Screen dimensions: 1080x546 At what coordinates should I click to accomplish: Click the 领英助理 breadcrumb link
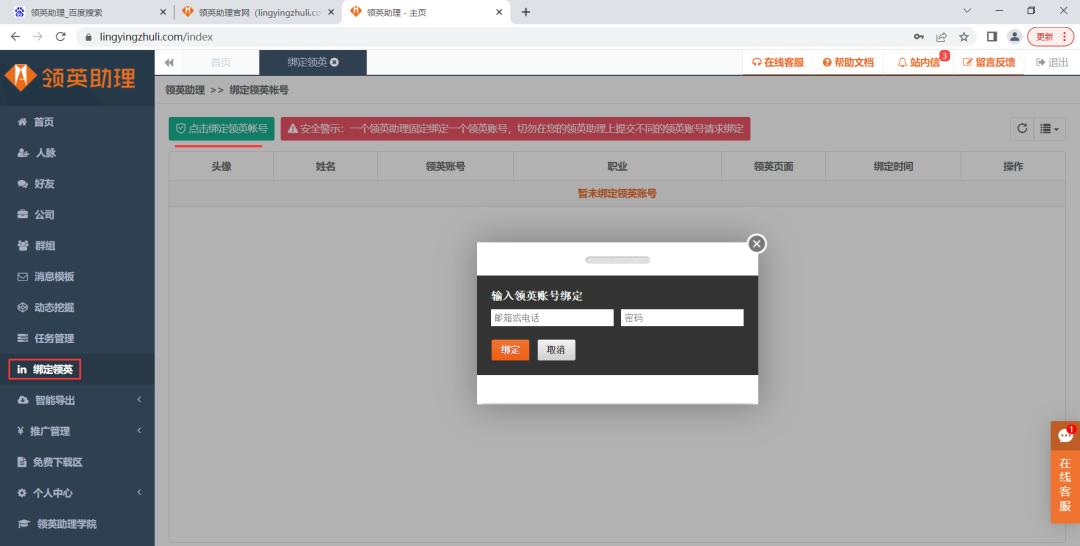click(185, 90)
